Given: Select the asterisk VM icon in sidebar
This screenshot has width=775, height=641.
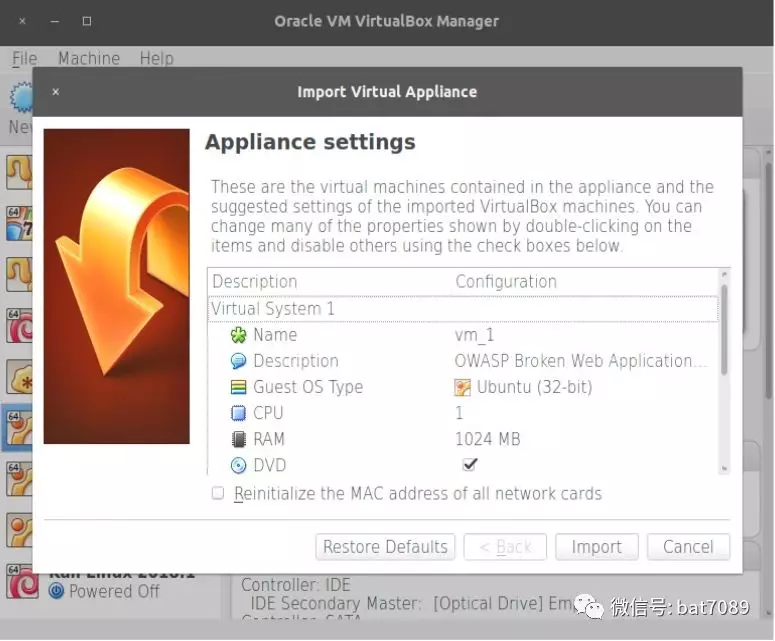Looking at the screenshot, I should click(x=19, y=377).
